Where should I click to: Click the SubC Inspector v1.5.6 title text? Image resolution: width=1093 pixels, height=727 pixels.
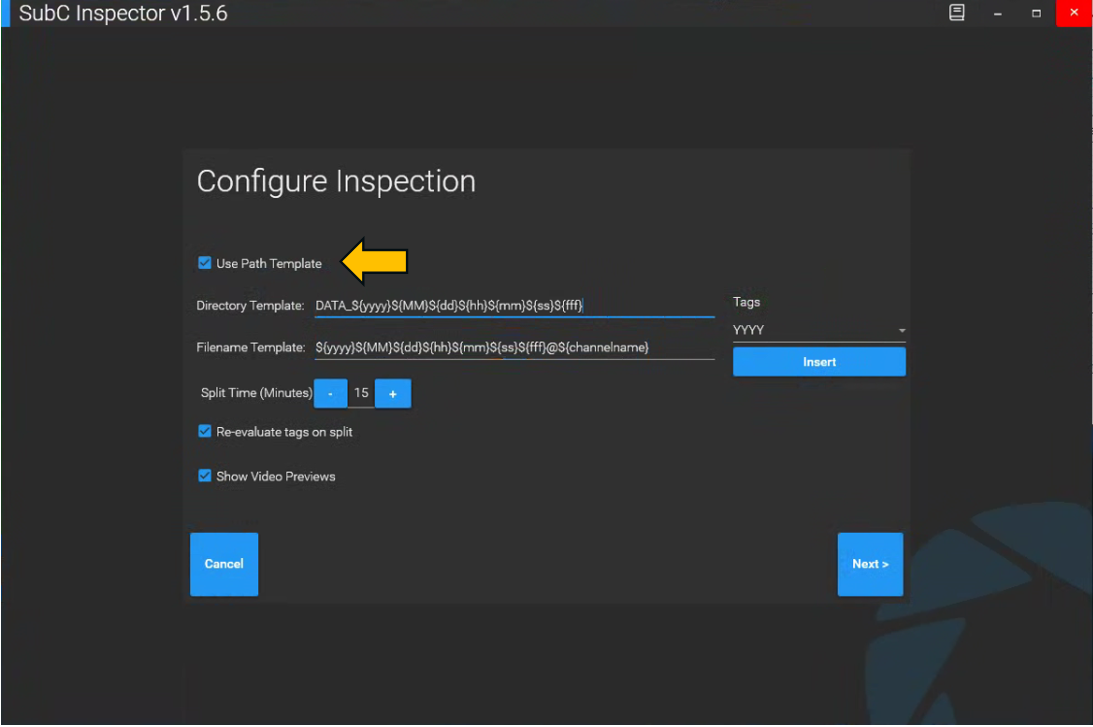tap(123, 14)
